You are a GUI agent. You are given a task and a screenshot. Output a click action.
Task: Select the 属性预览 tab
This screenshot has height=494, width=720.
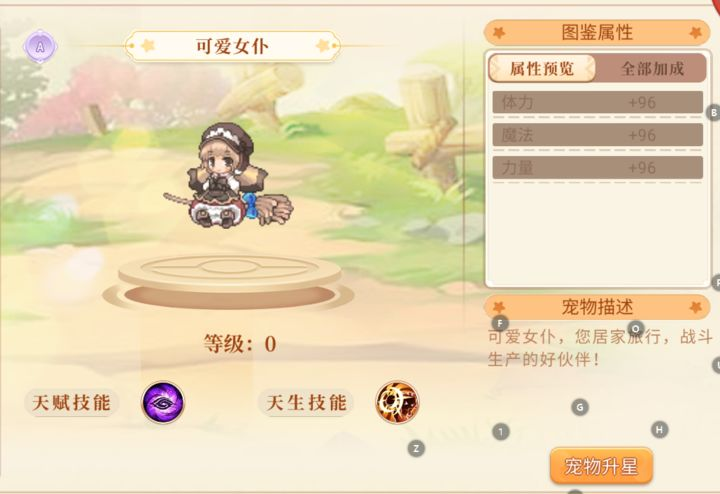(x=542, y=69)
